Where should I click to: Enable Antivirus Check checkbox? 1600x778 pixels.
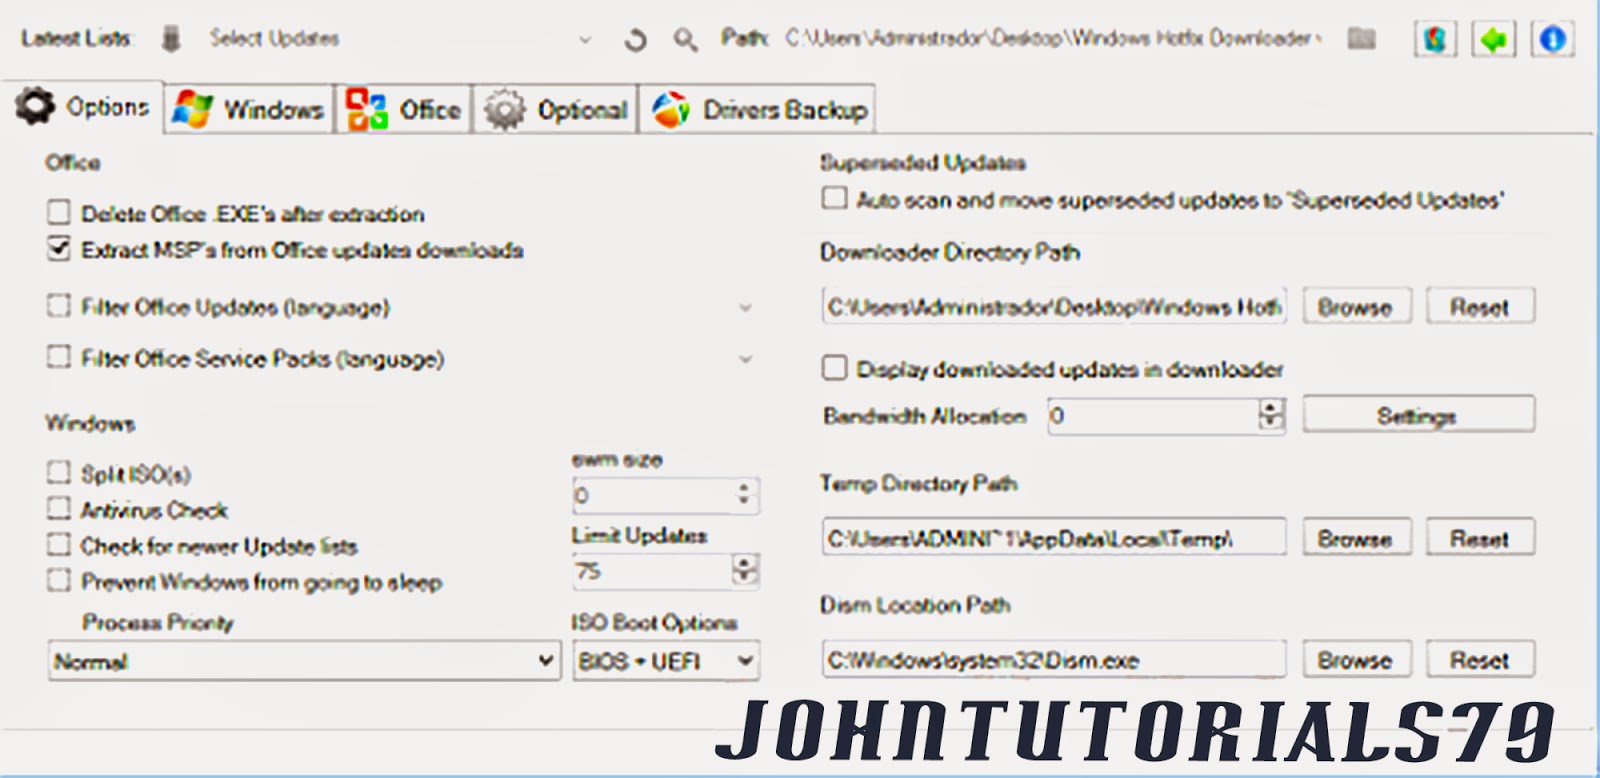pos(59,508)
